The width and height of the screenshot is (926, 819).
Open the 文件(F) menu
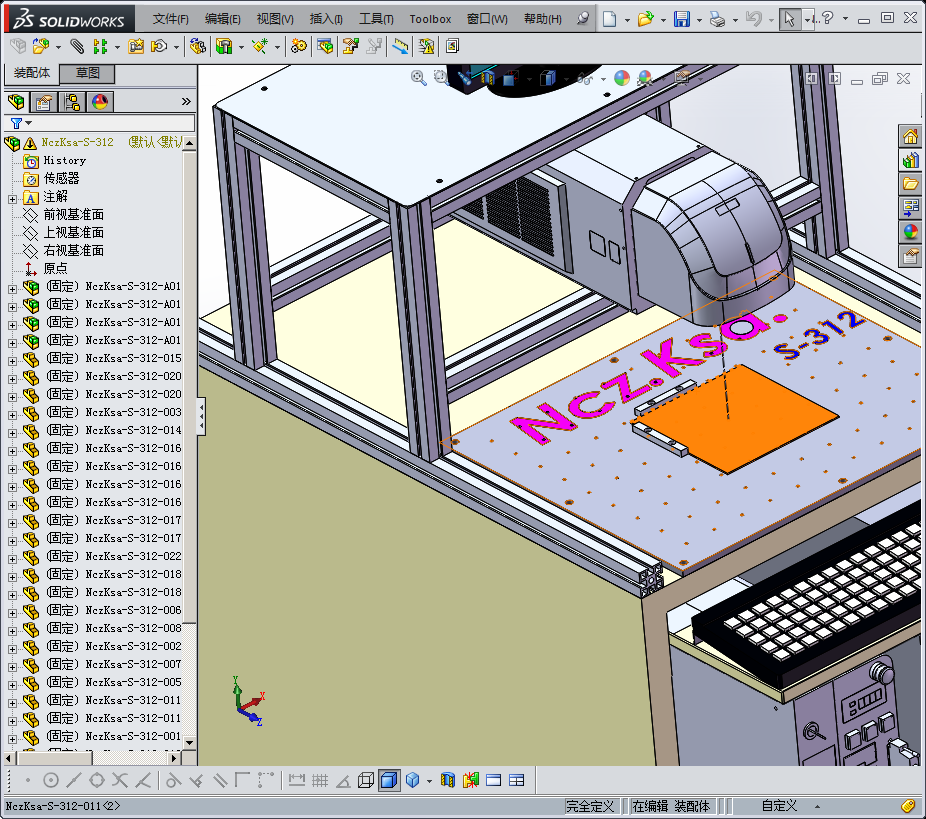pyautogui.click(x=170, y=19)
